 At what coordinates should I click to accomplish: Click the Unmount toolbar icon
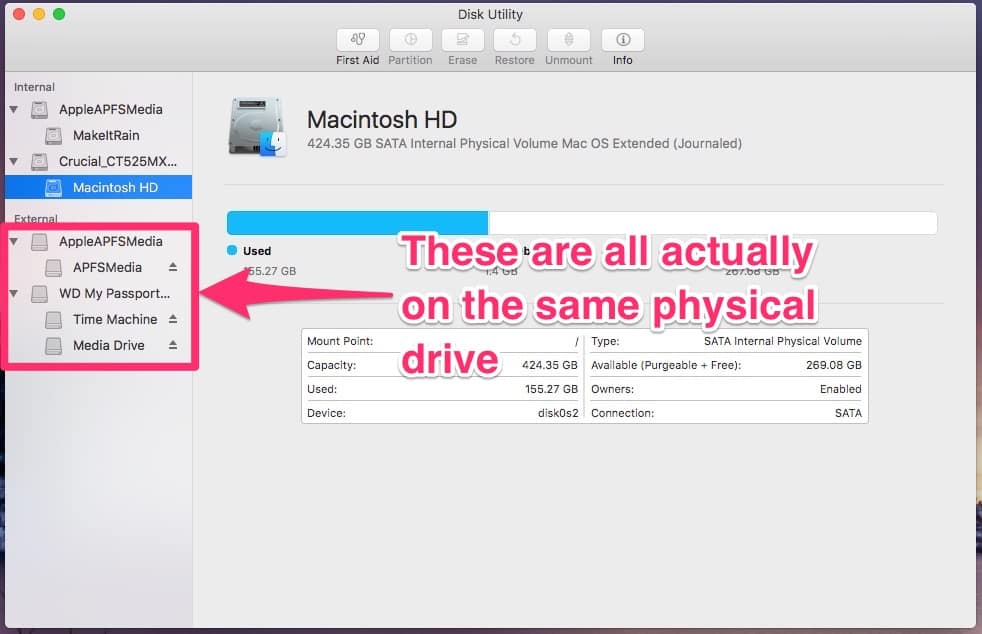[x=569, y=40]
